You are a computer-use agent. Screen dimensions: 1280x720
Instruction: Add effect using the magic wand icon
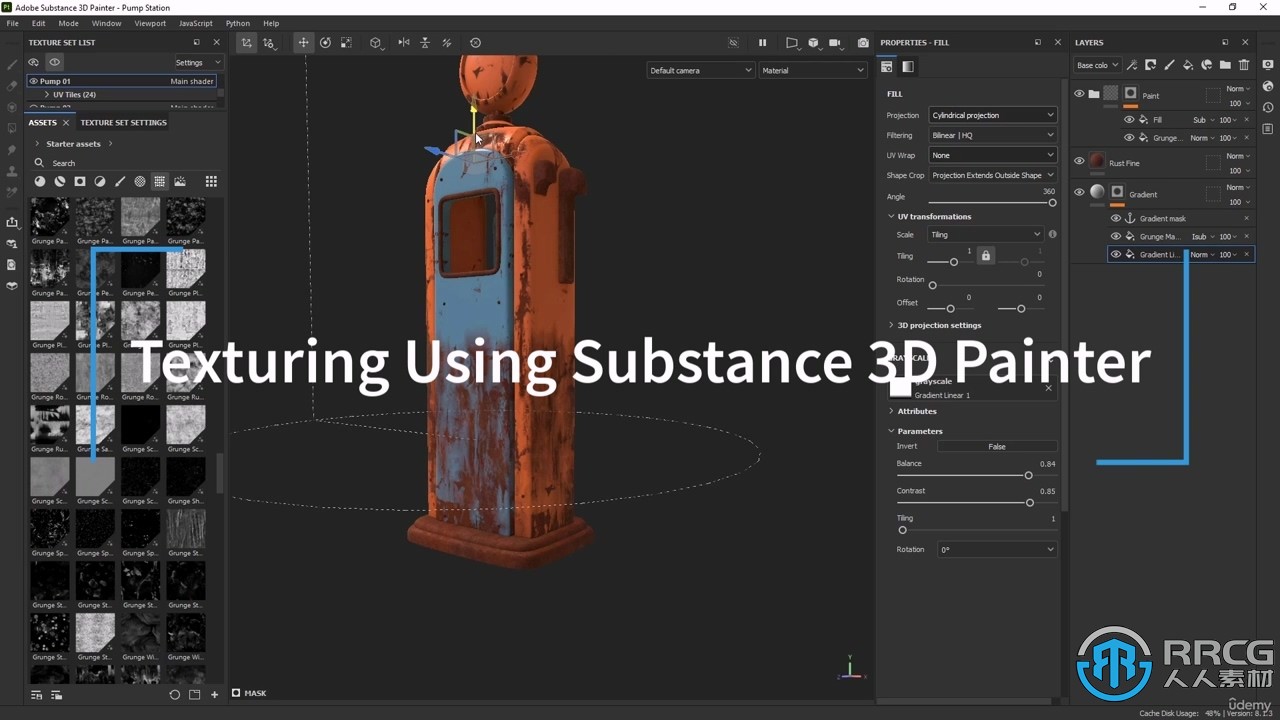pyautogui.click(x=1132, y=65)
